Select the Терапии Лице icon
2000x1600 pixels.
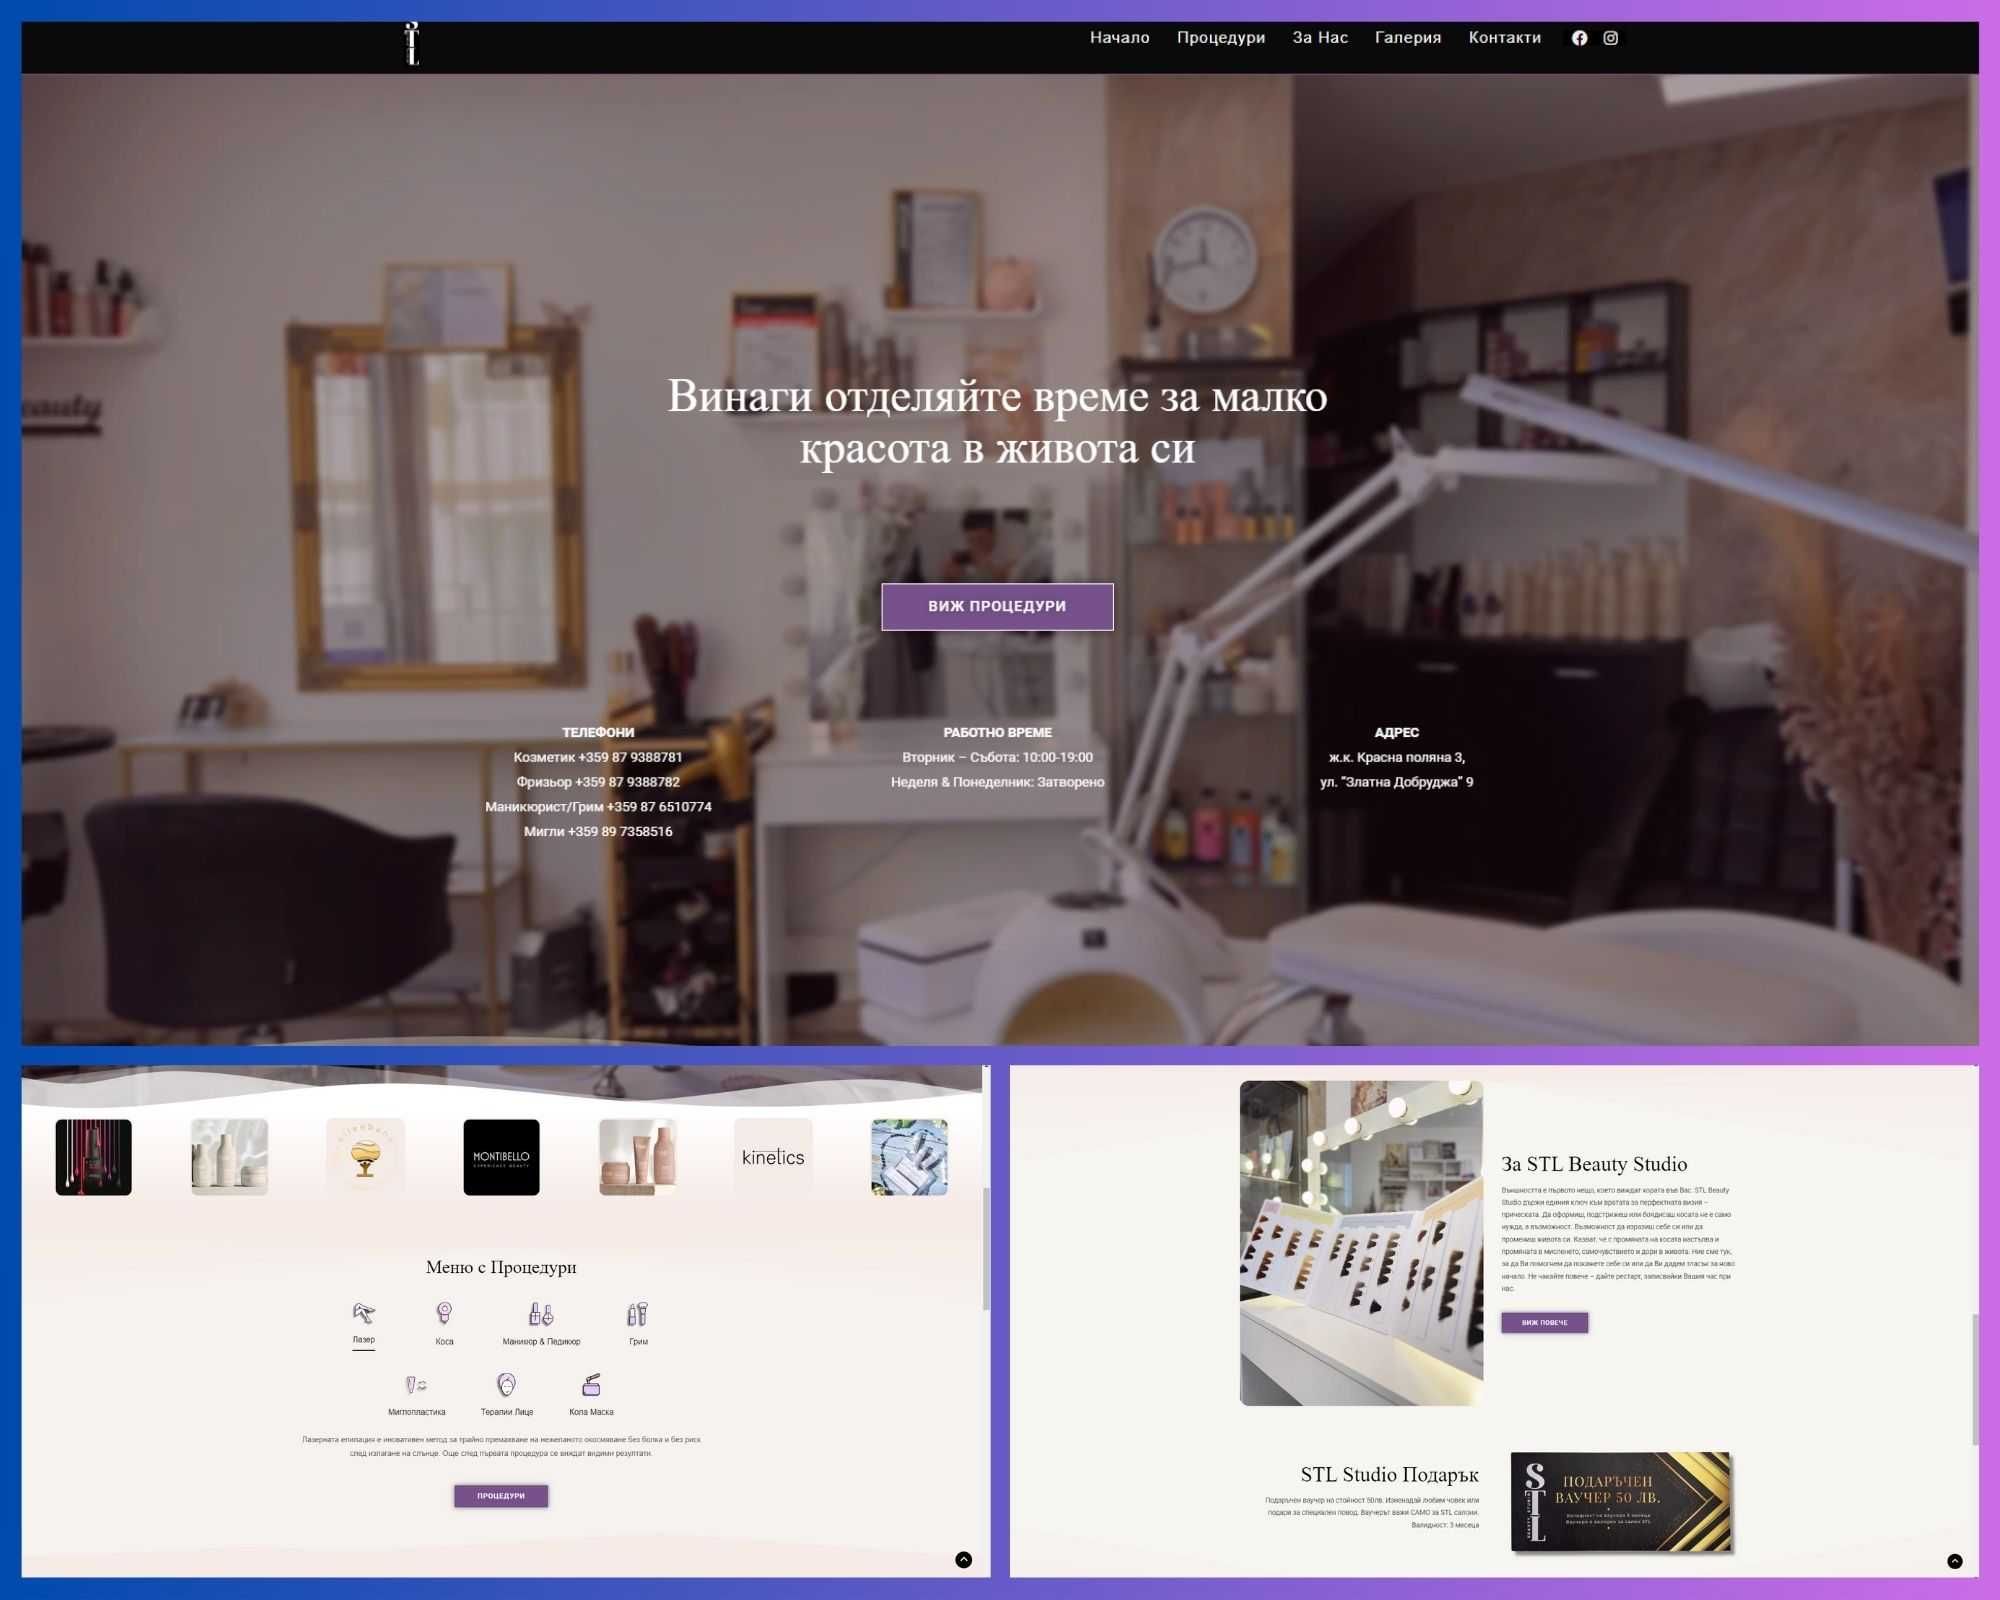[x=507, y=1385]
